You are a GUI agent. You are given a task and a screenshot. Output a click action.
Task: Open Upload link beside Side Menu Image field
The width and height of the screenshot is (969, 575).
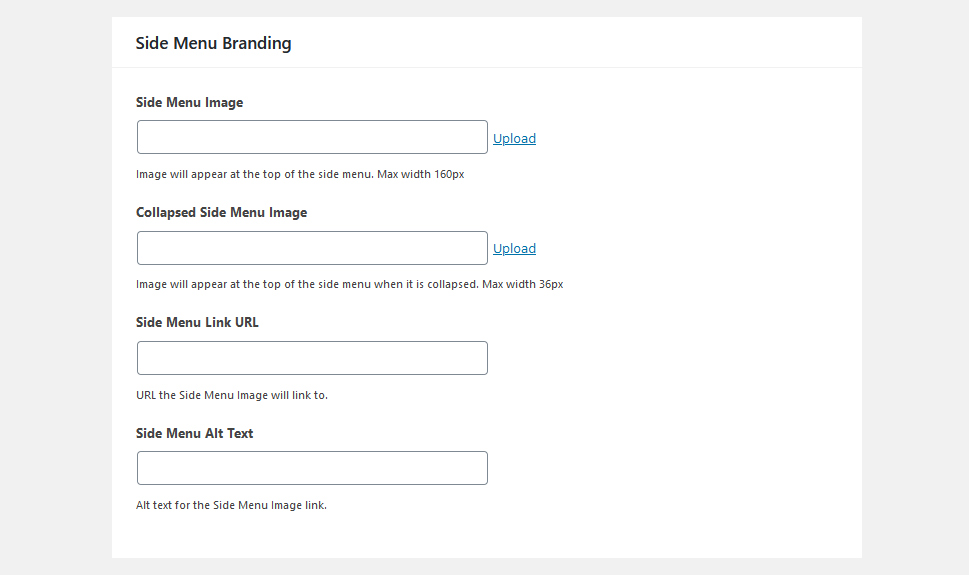click(x=514, y=138)
